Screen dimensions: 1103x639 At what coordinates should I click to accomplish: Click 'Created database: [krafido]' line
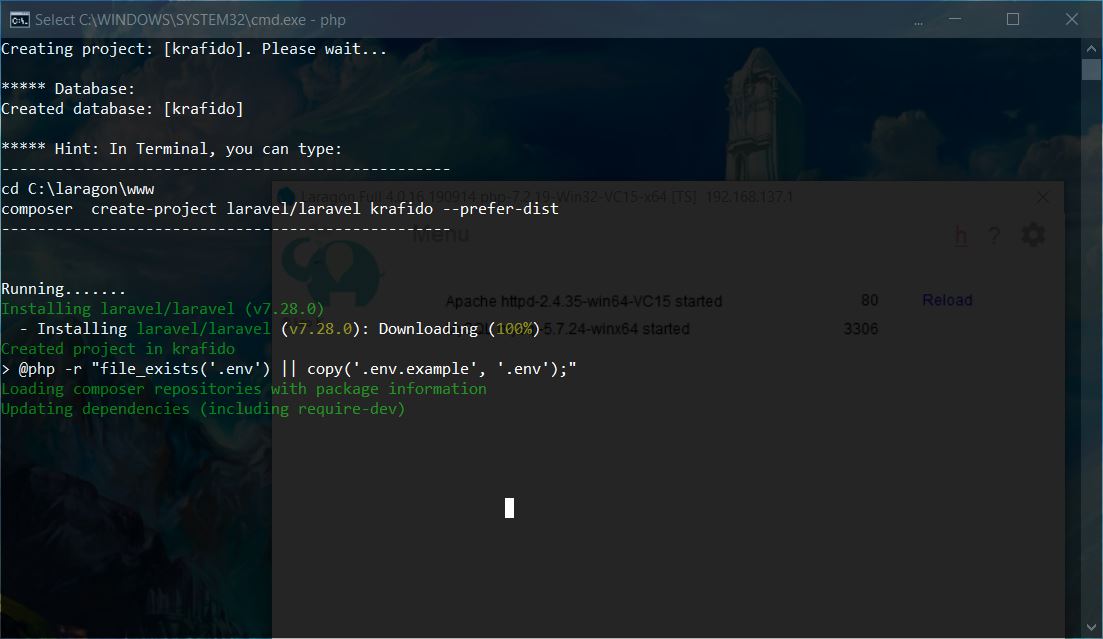[122, 109]
